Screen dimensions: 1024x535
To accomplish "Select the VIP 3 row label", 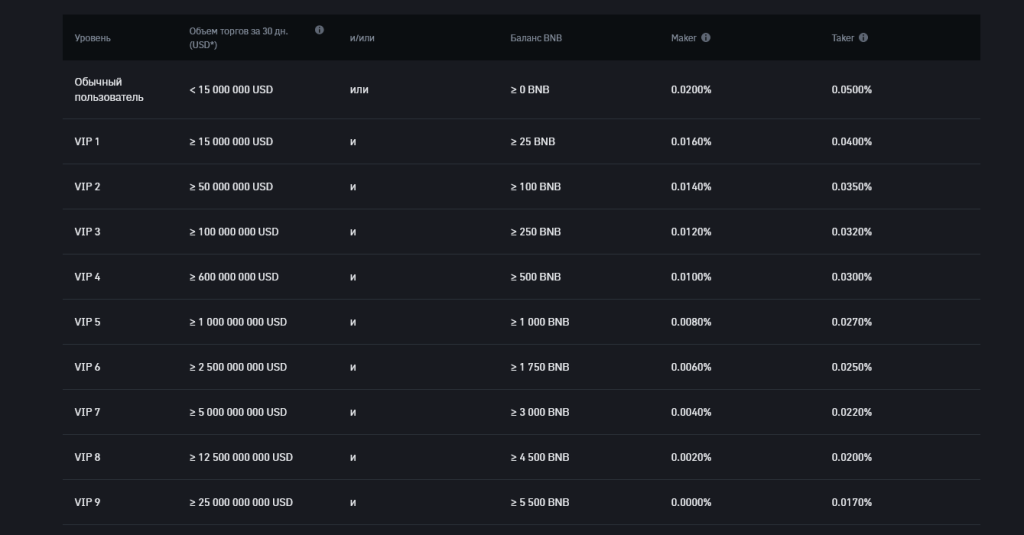I will [x=88, y=232].
